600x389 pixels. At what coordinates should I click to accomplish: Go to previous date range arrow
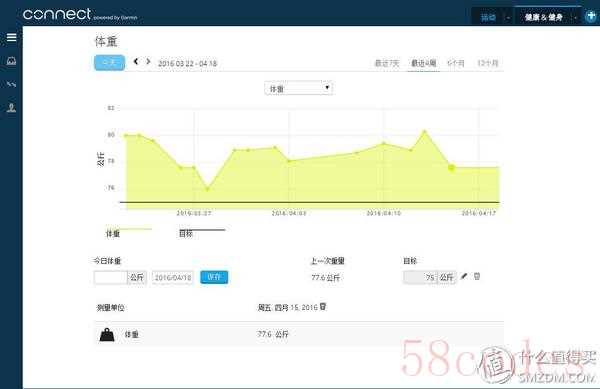[x=136, y=61]
